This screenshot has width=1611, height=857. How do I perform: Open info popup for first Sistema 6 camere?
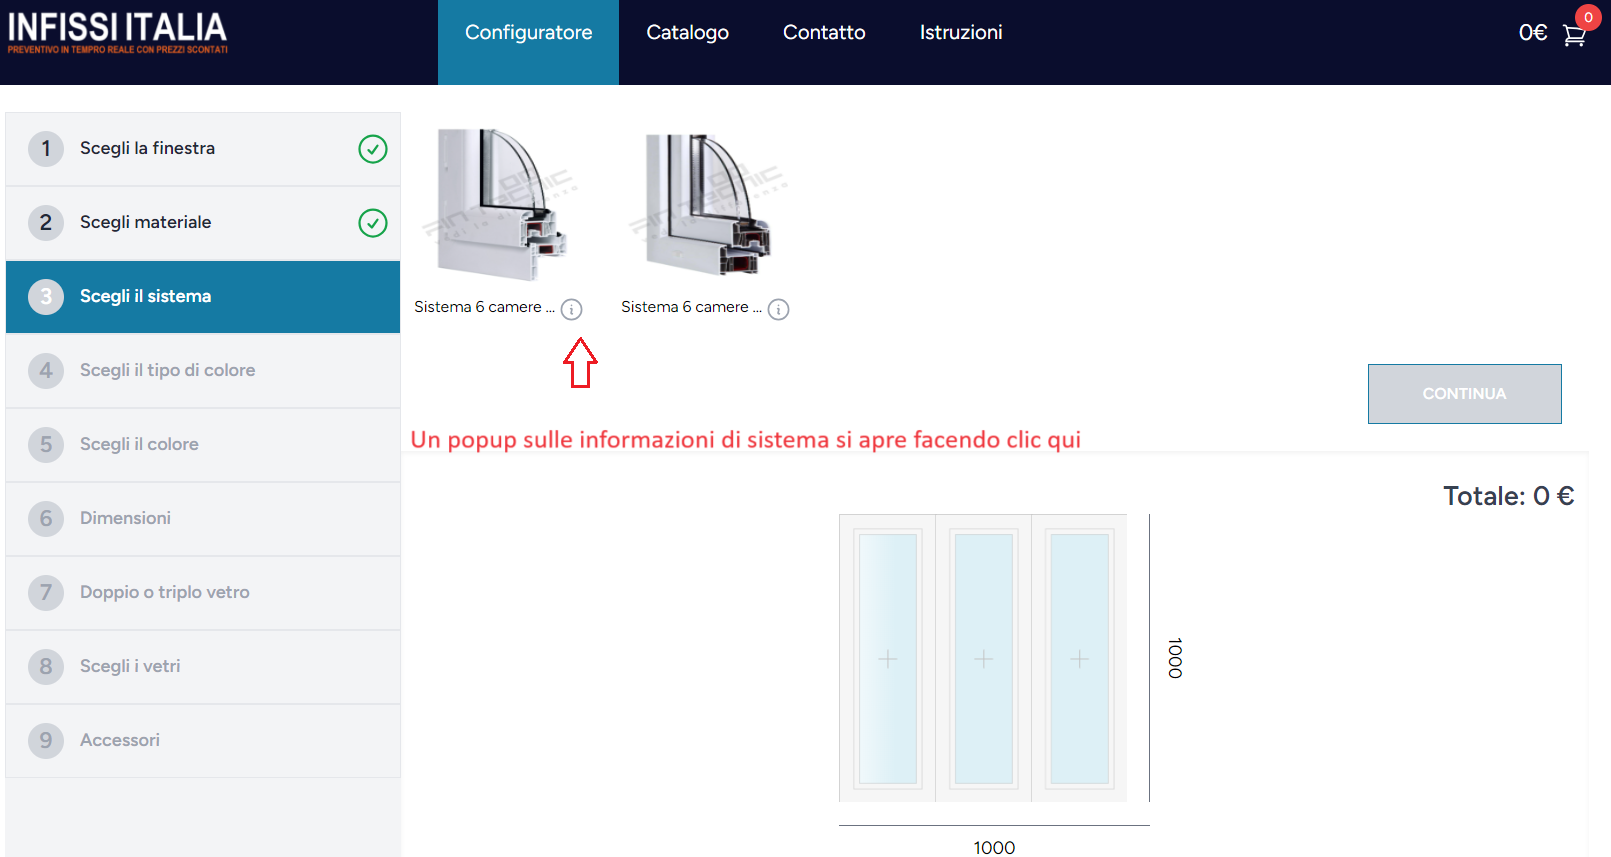[x=571, y=309]
